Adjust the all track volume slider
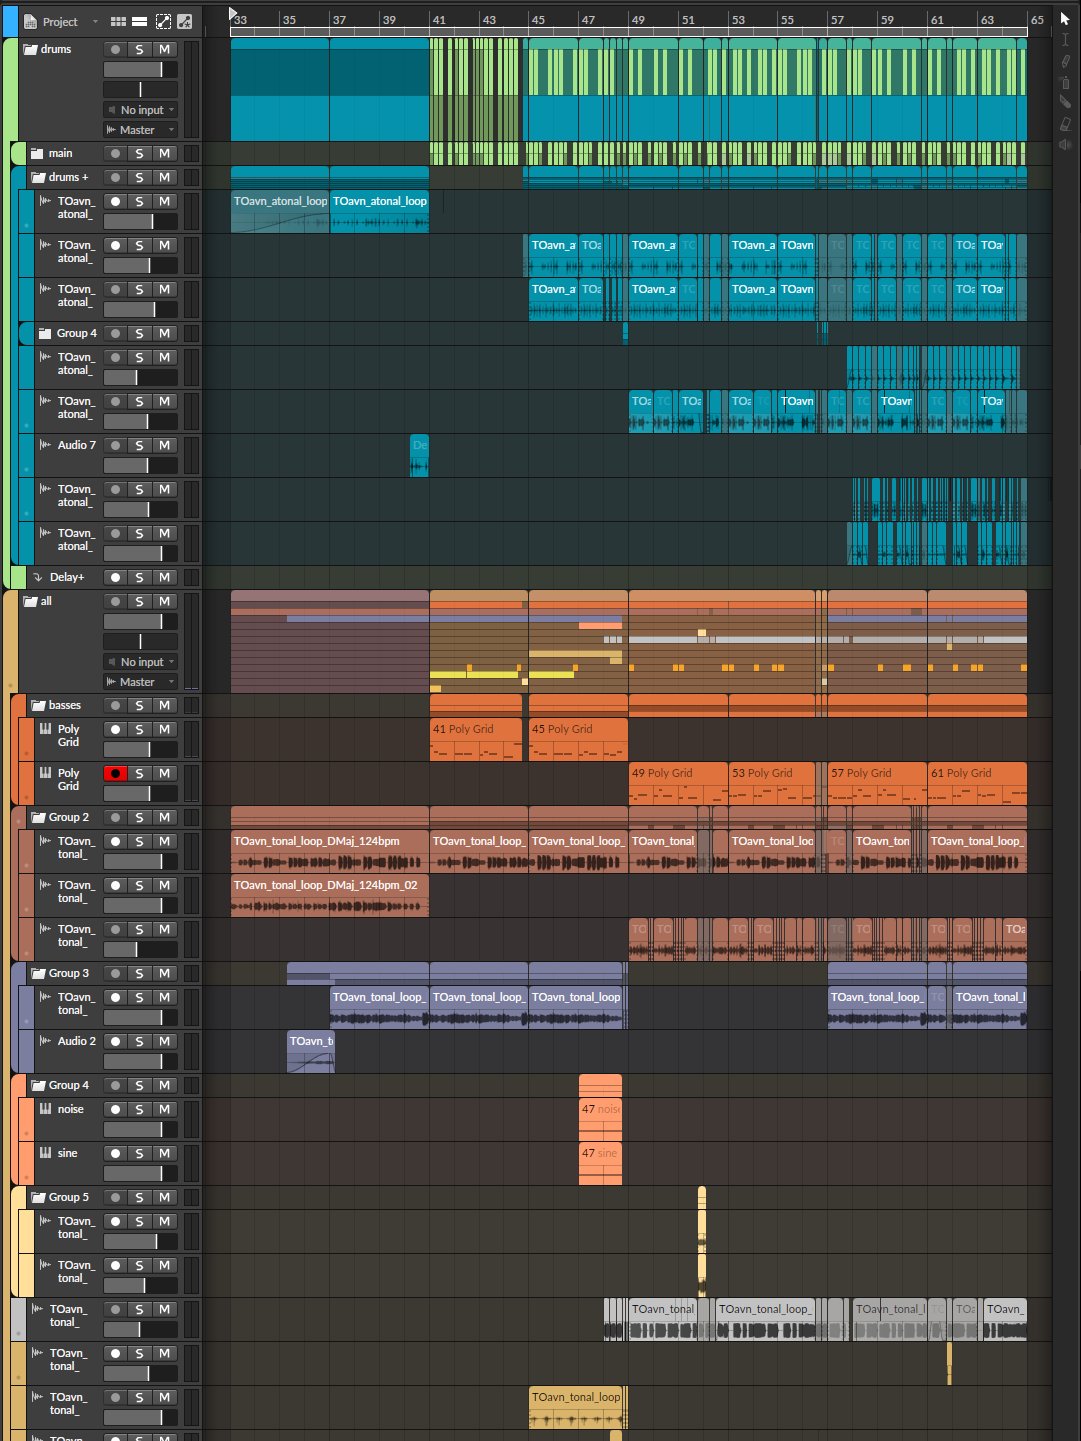 tap(140, 621)
